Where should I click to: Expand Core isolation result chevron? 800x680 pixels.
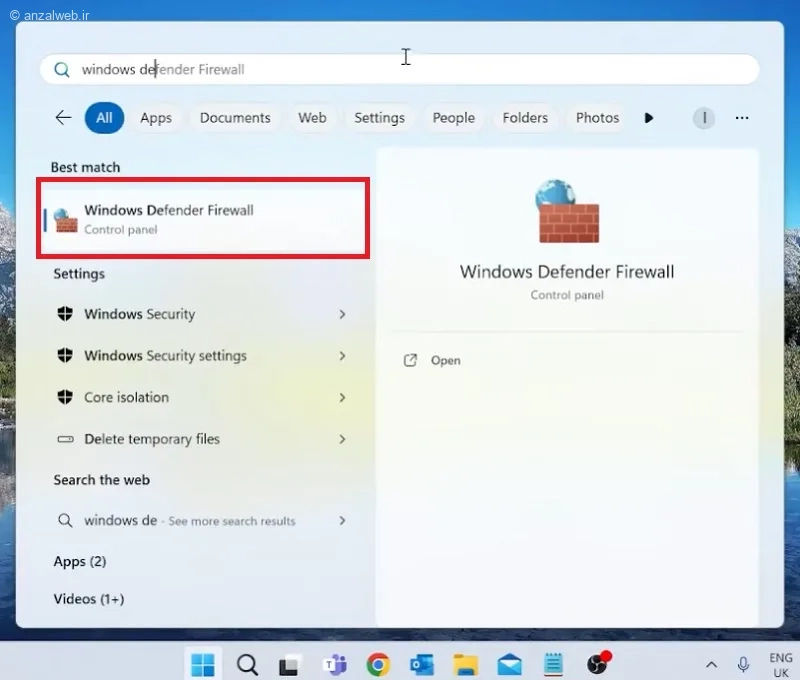click(x=342, y=397)
